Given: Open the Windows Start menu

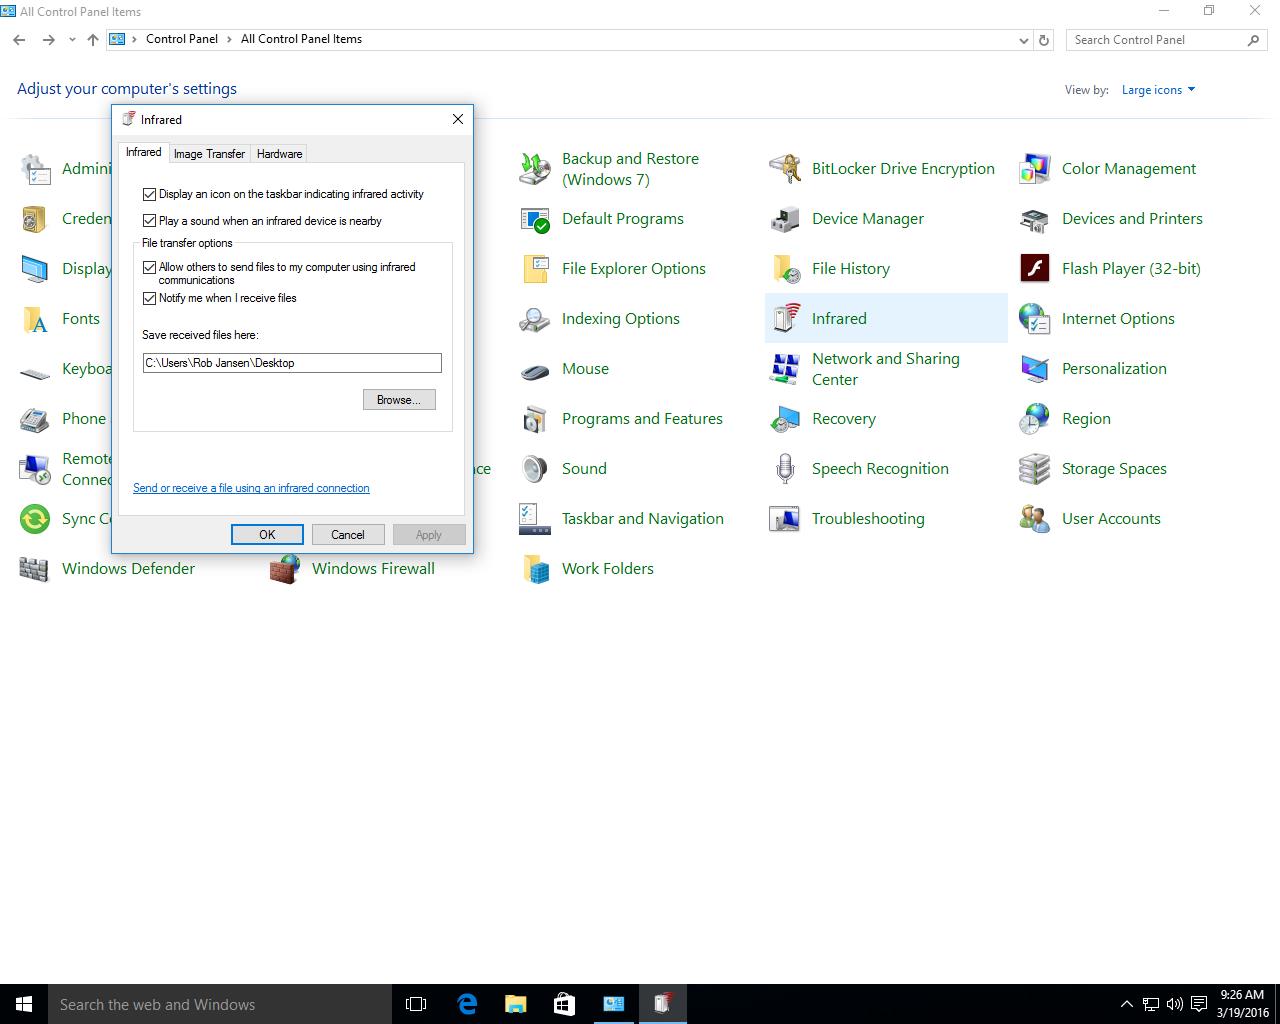Looking at the screenshot, I should point(24,1004).
